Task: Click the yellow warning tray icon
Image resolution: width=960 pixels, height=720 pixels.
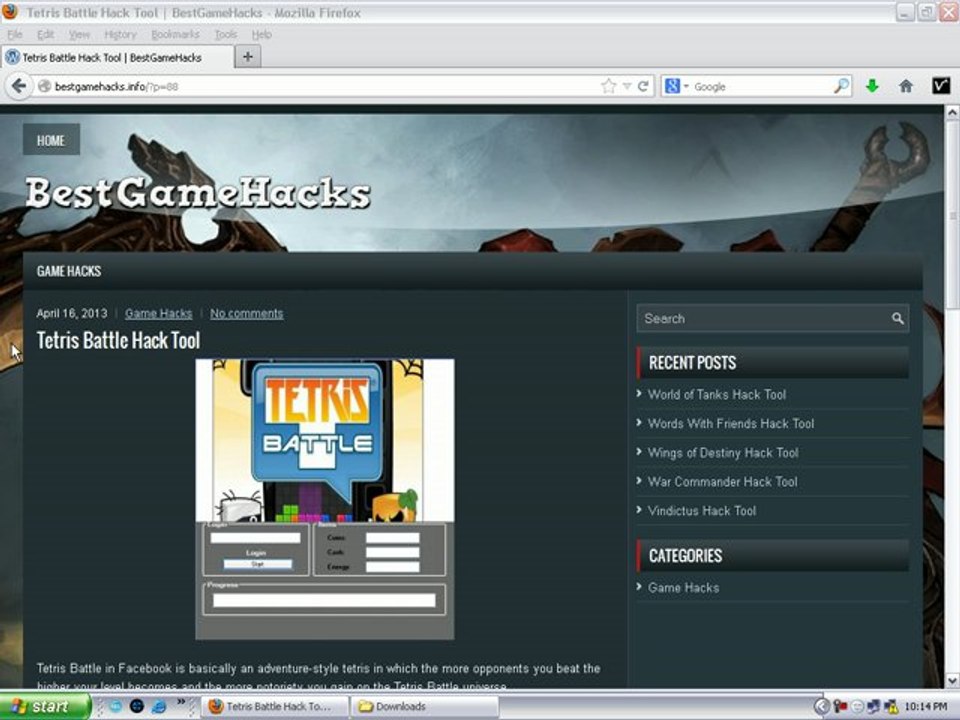Action: point(891,707)
